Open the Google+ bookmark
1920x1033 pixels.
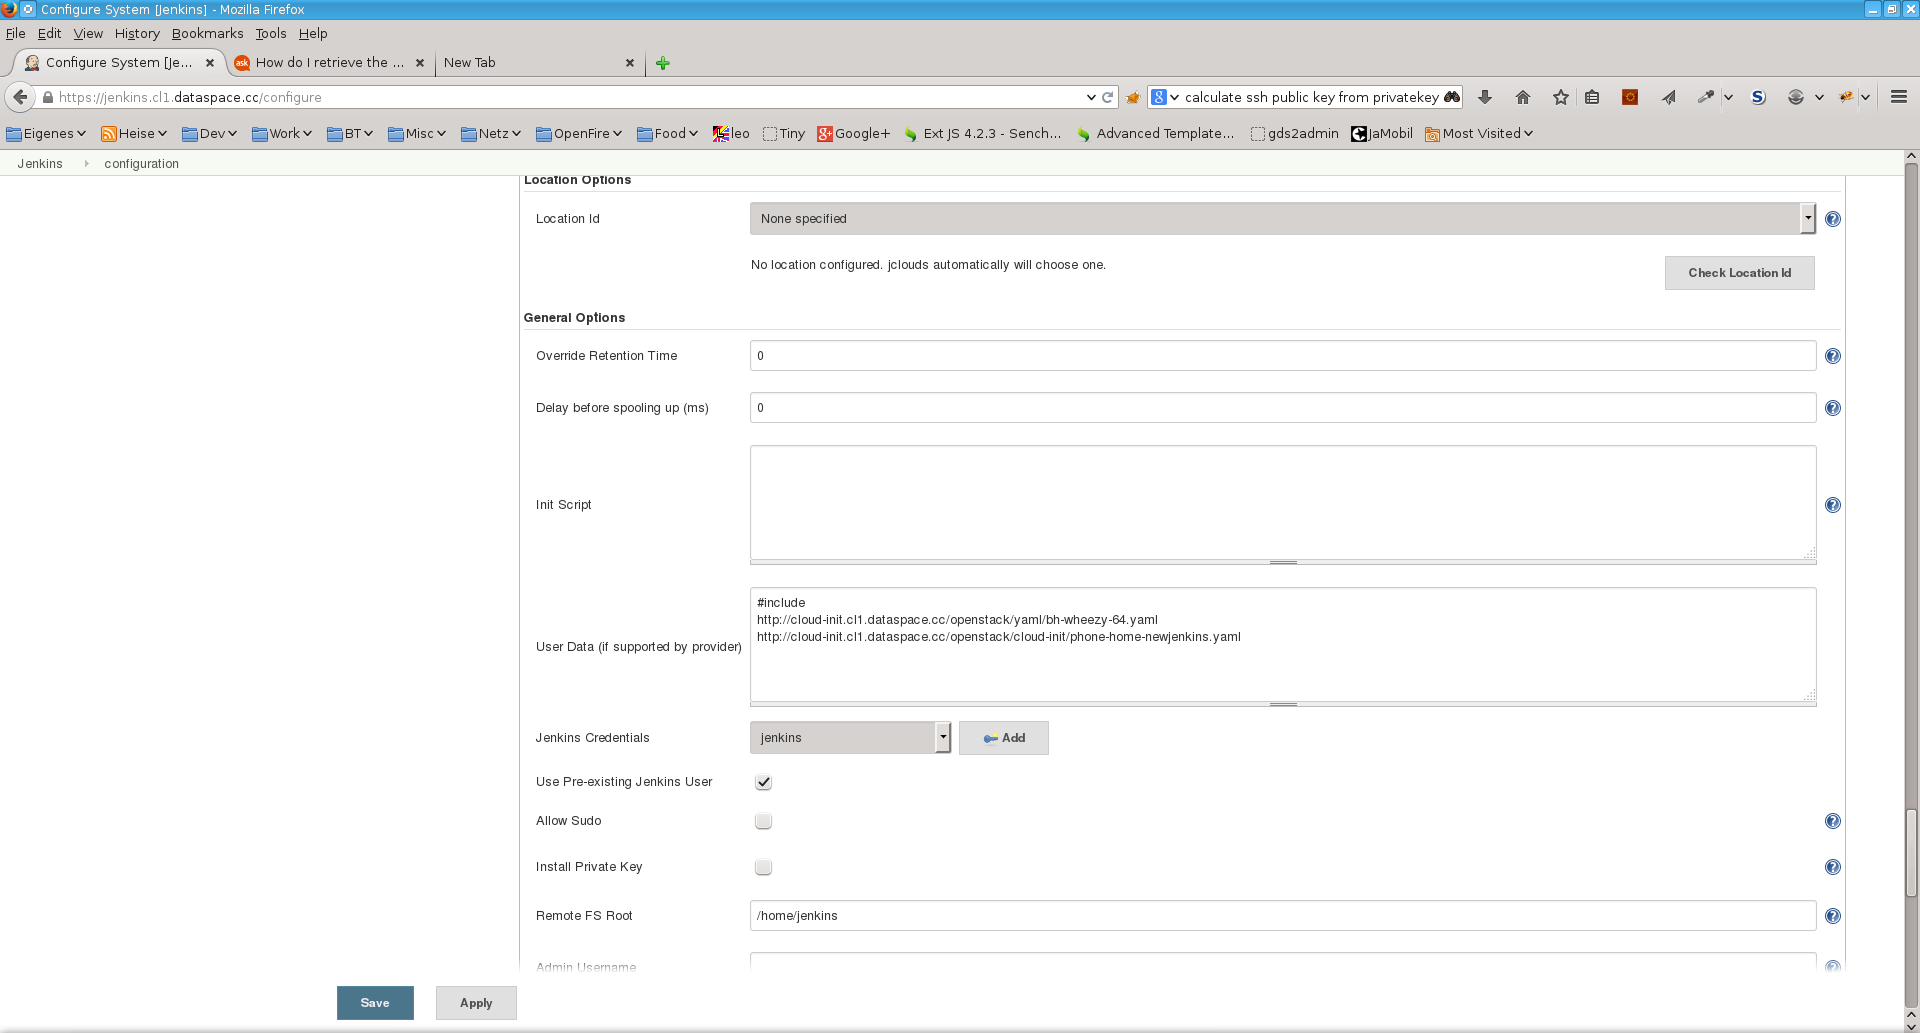click(853, 133)
